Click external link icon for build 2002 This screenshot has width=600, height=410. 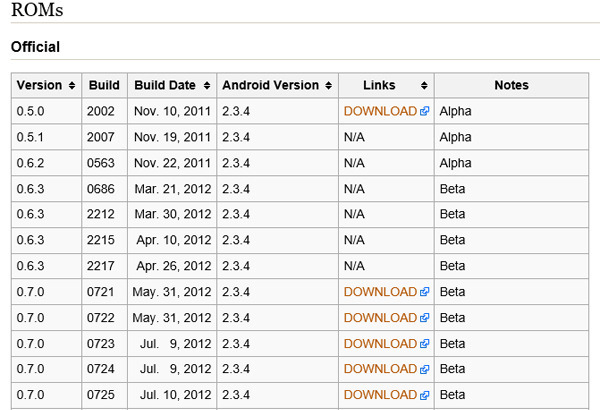(x=424, y=111)
